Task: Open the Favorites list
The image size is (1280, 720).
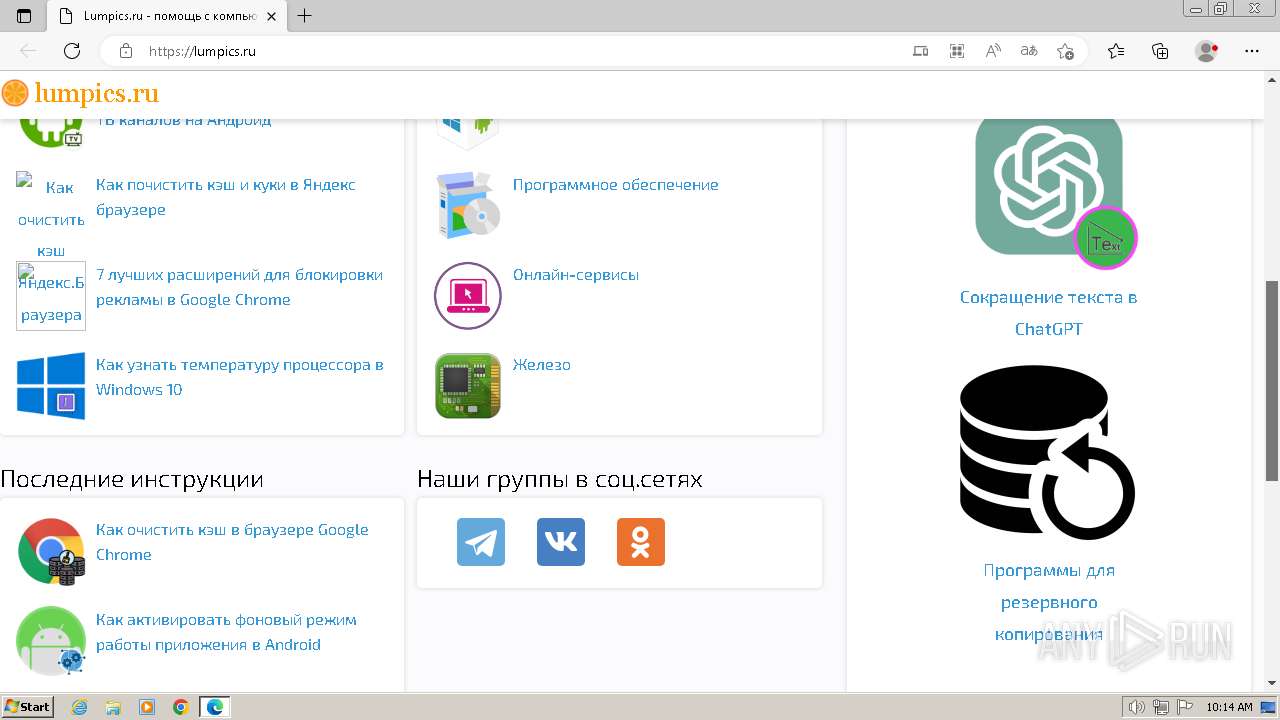Action: [1116, 51]
